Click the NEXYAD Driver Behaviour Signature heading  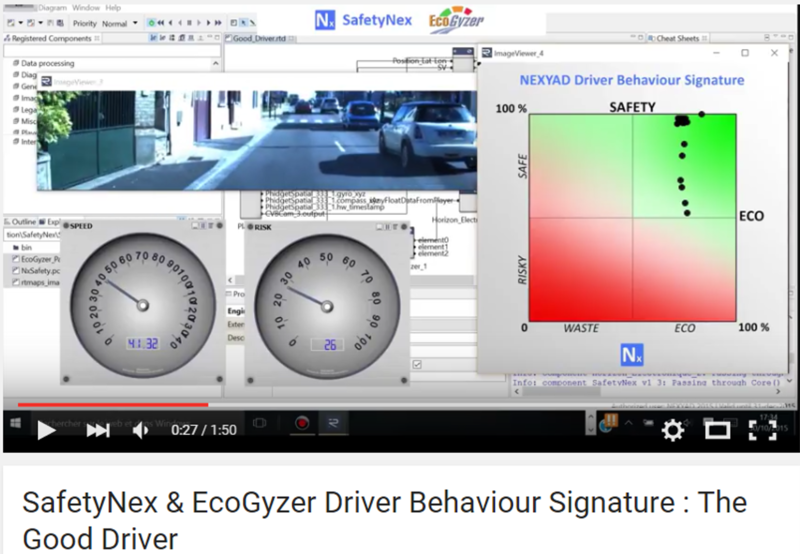point(632,80)
